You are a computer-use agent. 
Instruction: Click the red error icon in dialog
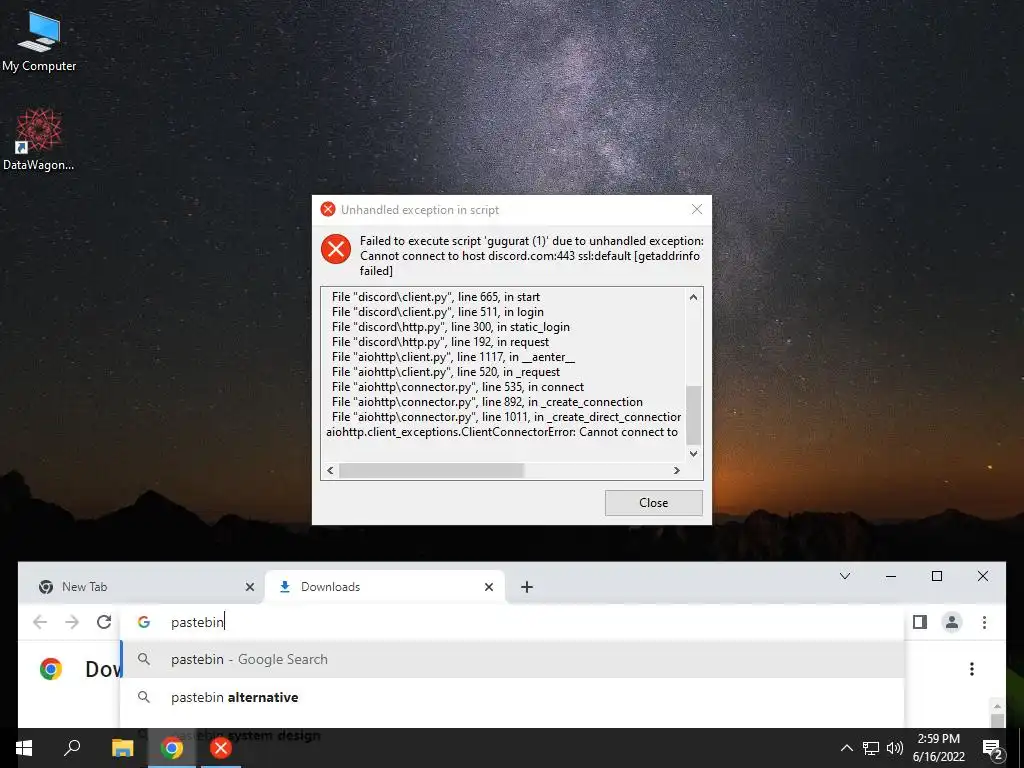coord(336,249)
